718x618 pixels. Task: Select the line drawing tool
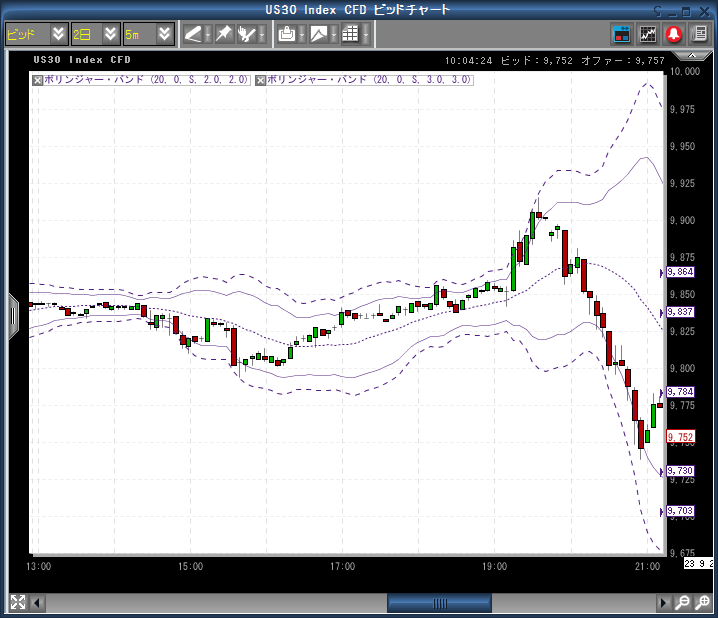(x=192, y=34)
